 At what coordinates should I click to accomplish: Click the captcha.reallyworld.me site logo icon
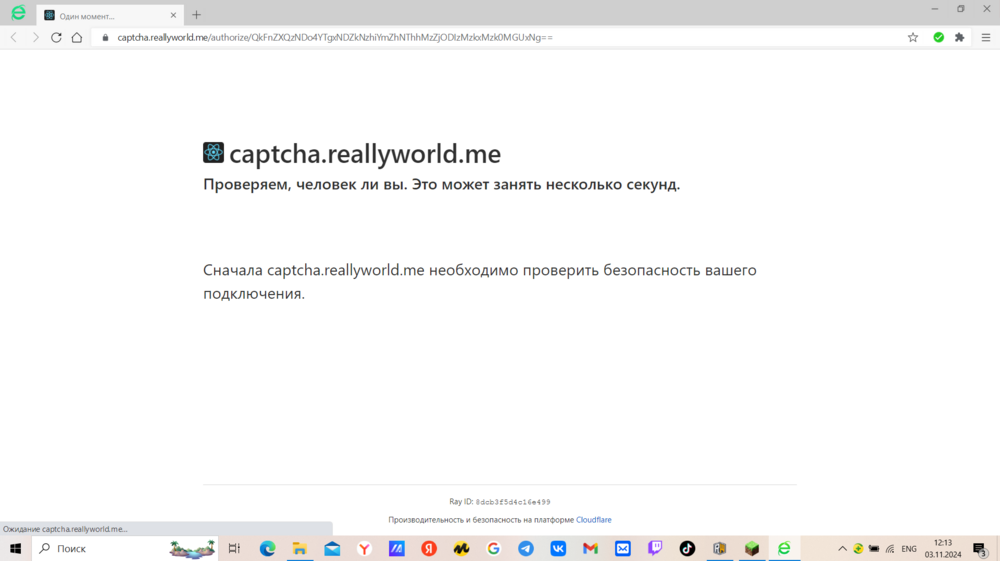pyautogui.click(x=213, y=152)
